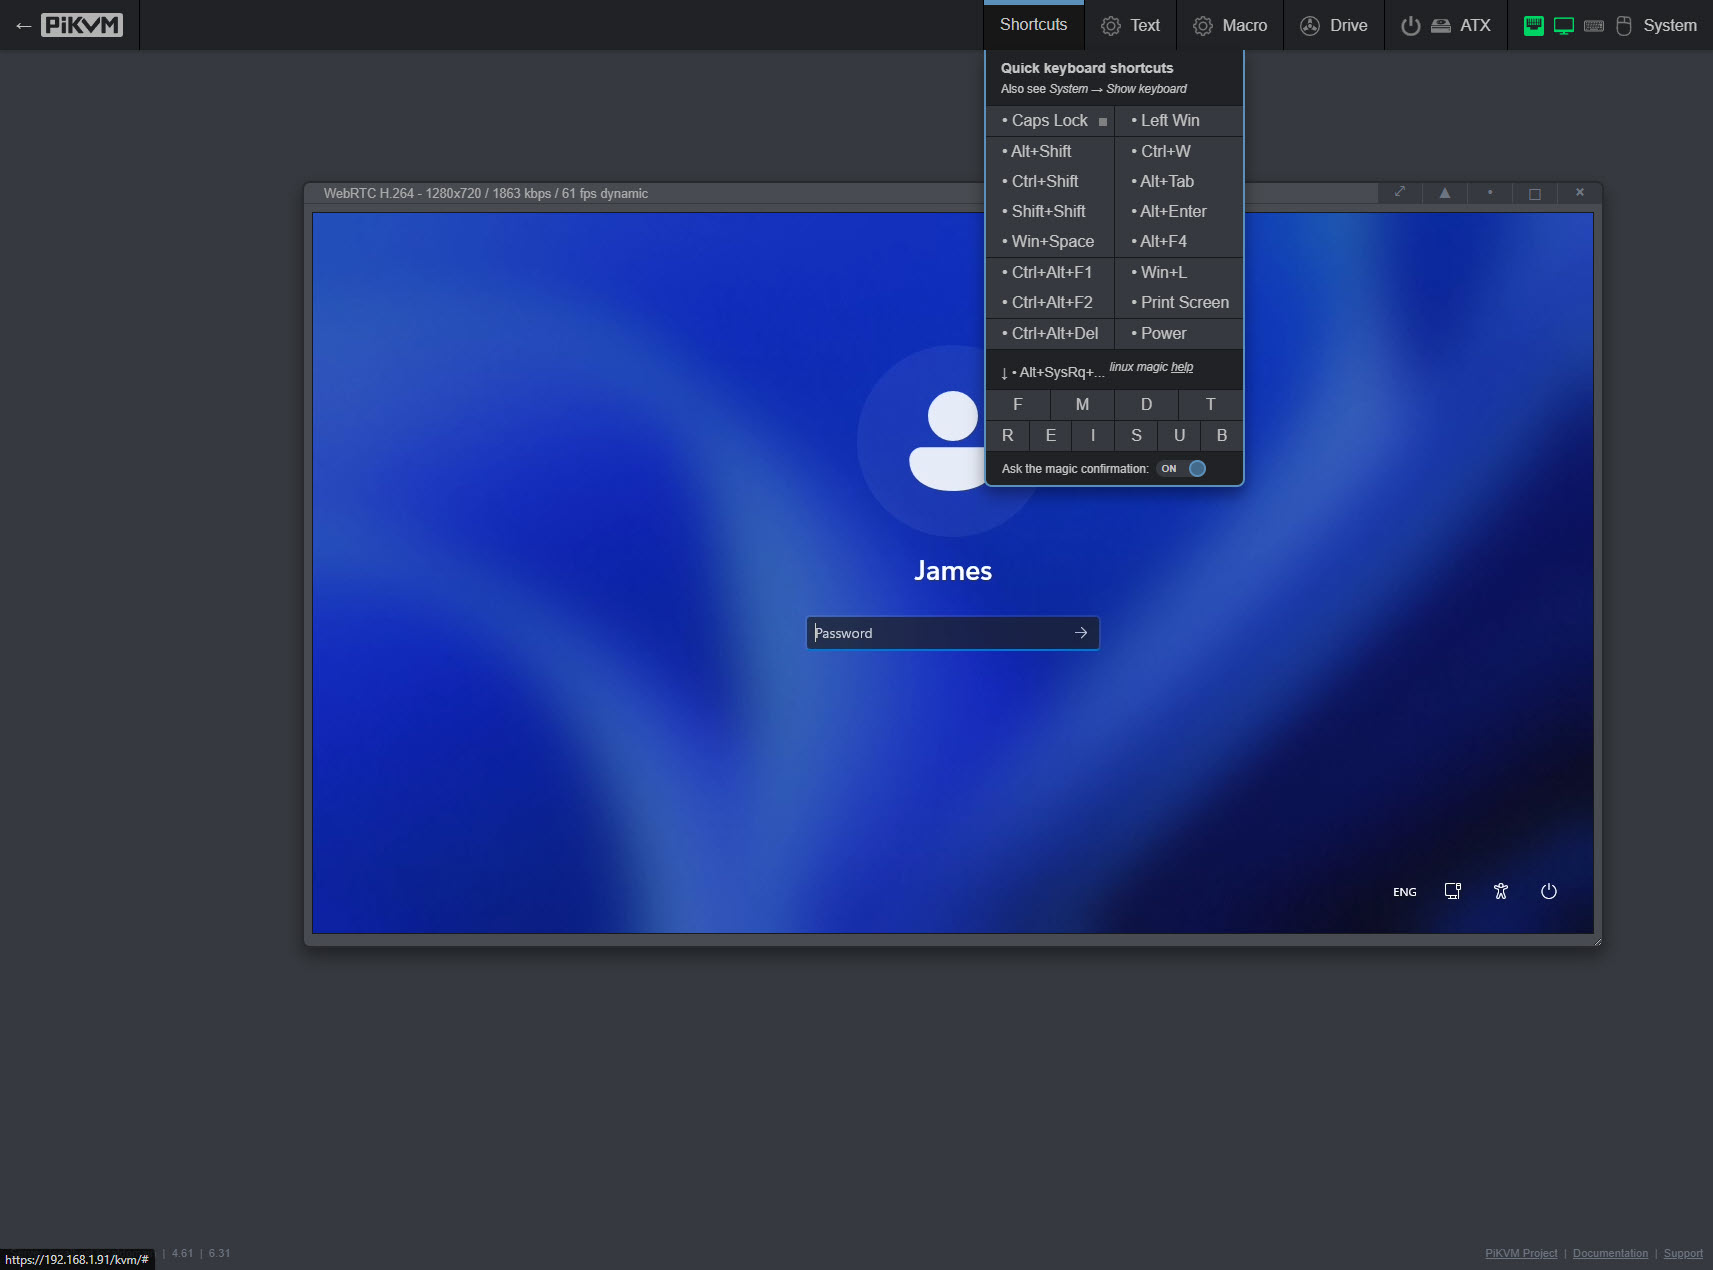The width and height of the screenshot is (1713, 1270).
Task: Toggle Caps Lock shortcut
Action: (1050, 121)
